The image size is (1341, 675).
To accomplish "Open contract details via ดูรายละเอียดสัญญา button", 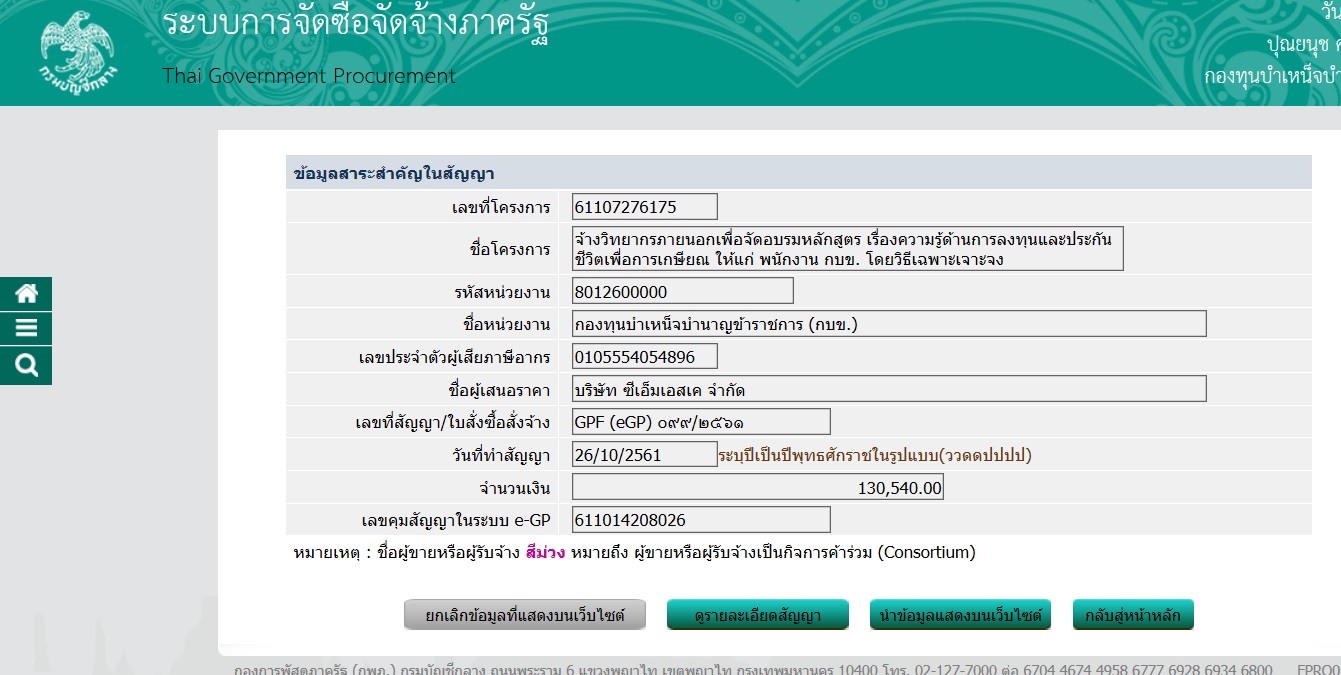I will click(x=757, y=615).
